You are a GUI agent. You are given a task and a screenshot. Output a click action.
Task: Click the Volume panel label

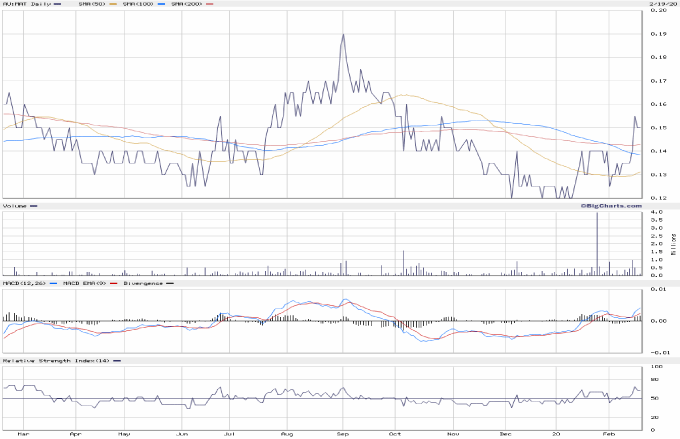coord(15,206)
